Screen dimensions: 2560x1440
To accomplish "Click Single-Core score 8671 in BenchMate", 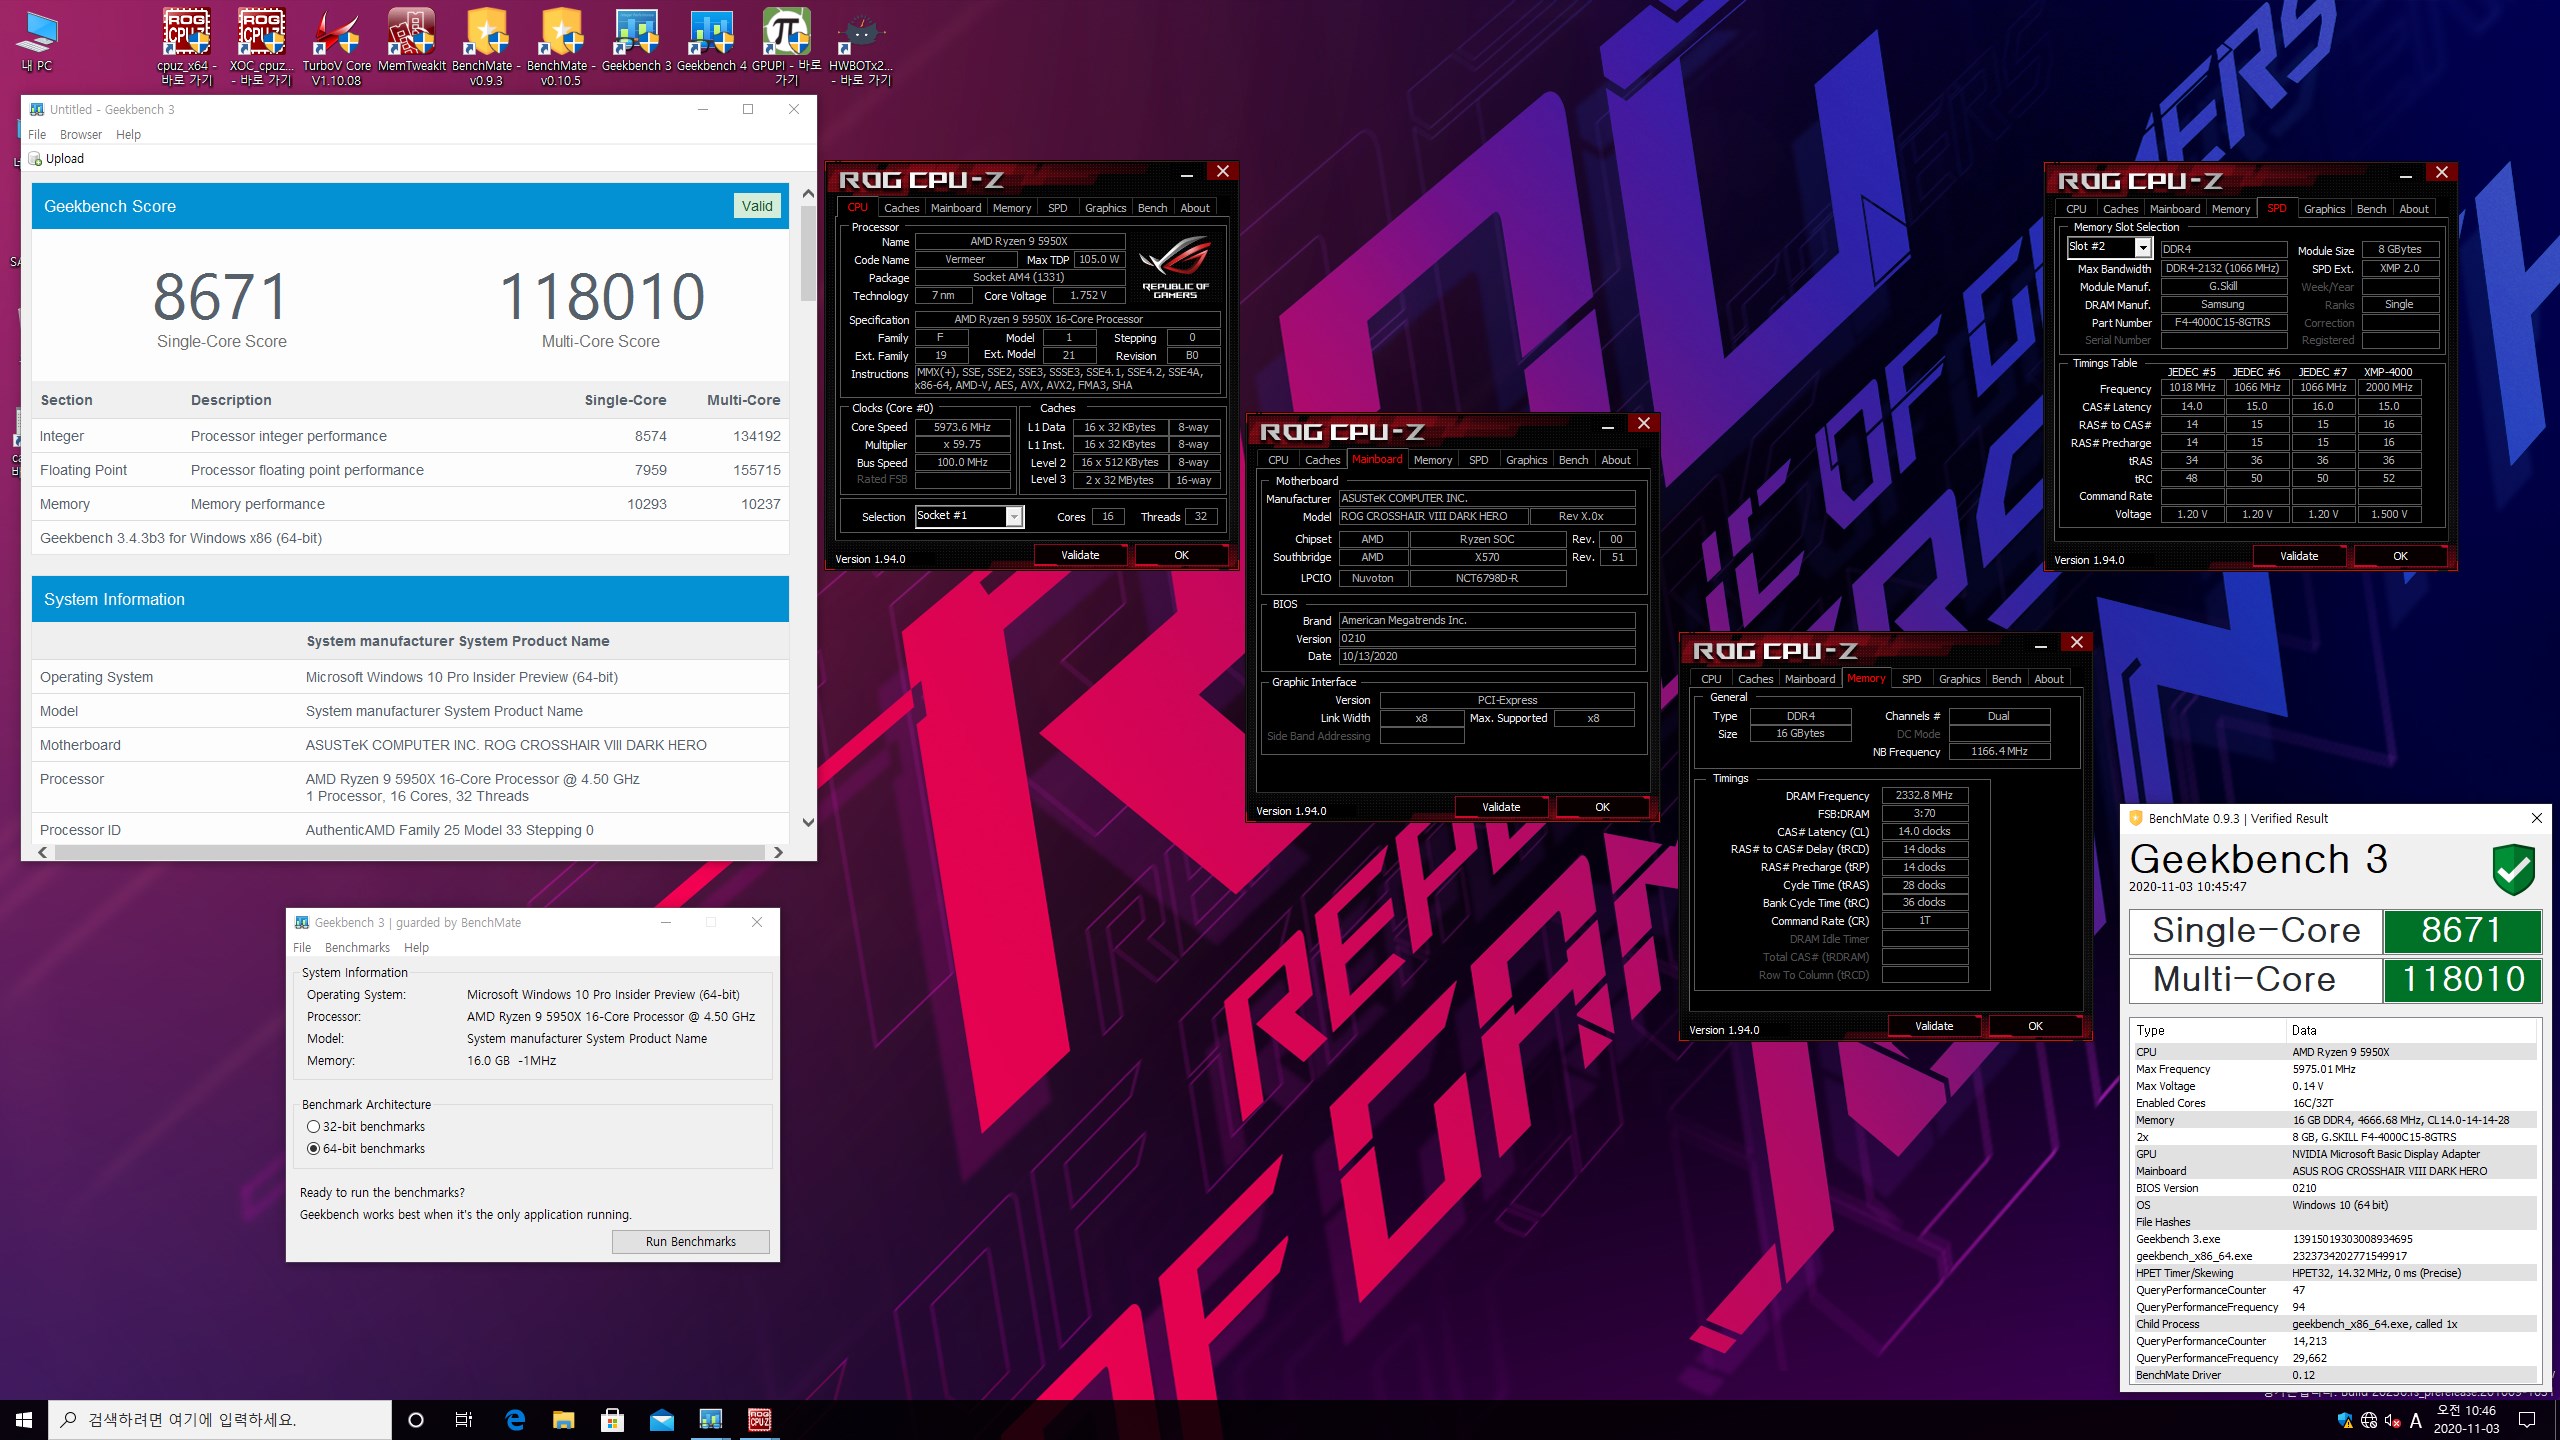I will tap(2461, 930).
